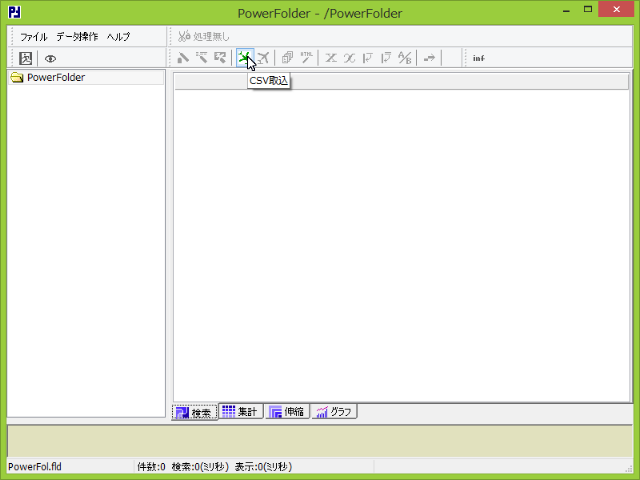Image resolution: width=640 pixels, height=480 pixels.
Task: Click the beige message panel at bottom
Action: point(320,441)
